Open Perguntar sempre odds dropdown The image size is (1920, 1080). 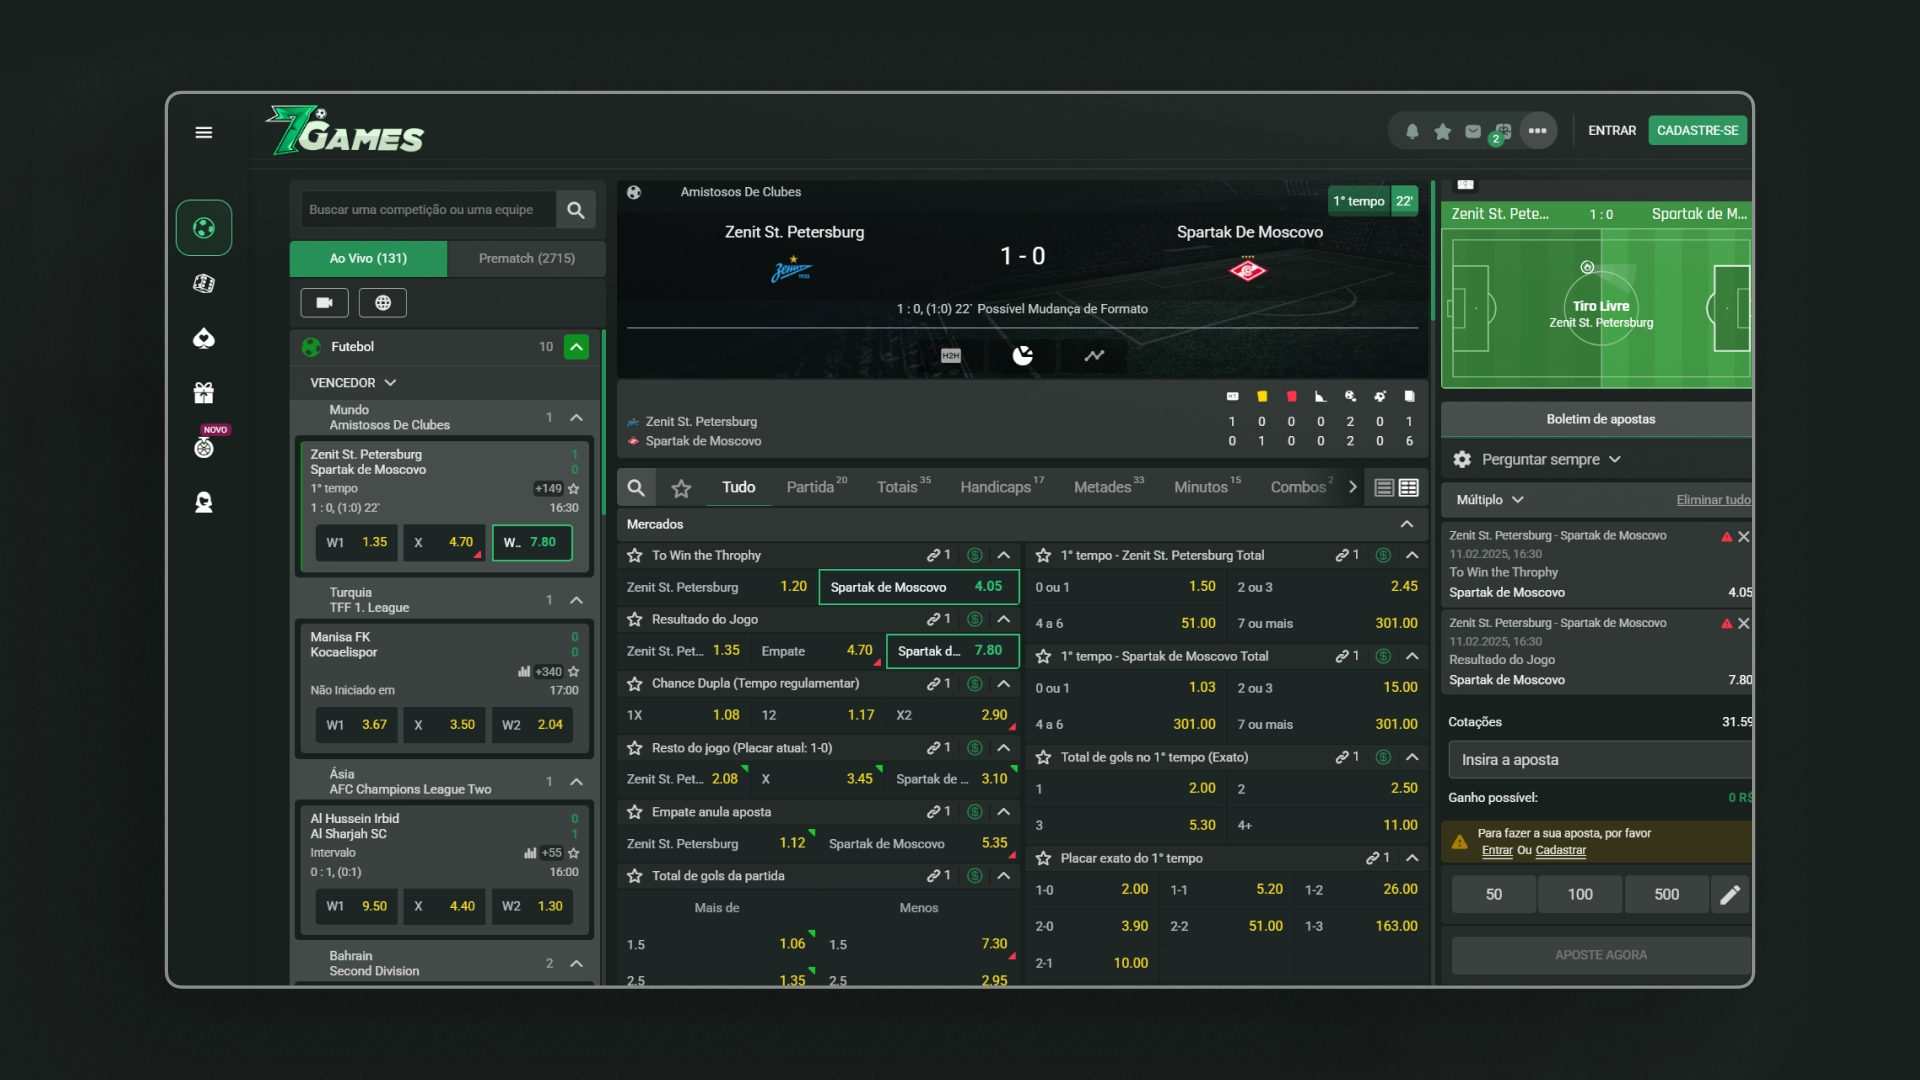[x=1551, y=459]
